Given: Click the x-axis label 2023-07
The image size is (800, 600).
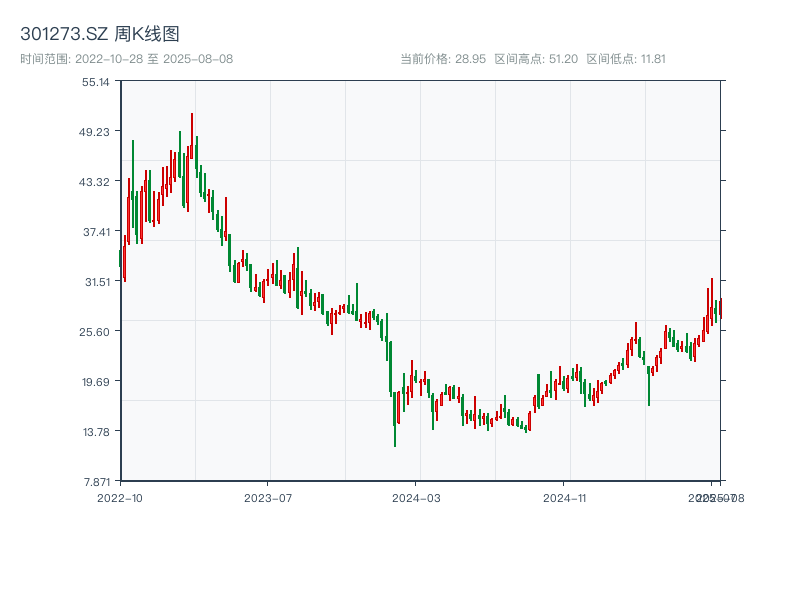Looking at the screenshot, I should 268,498.
